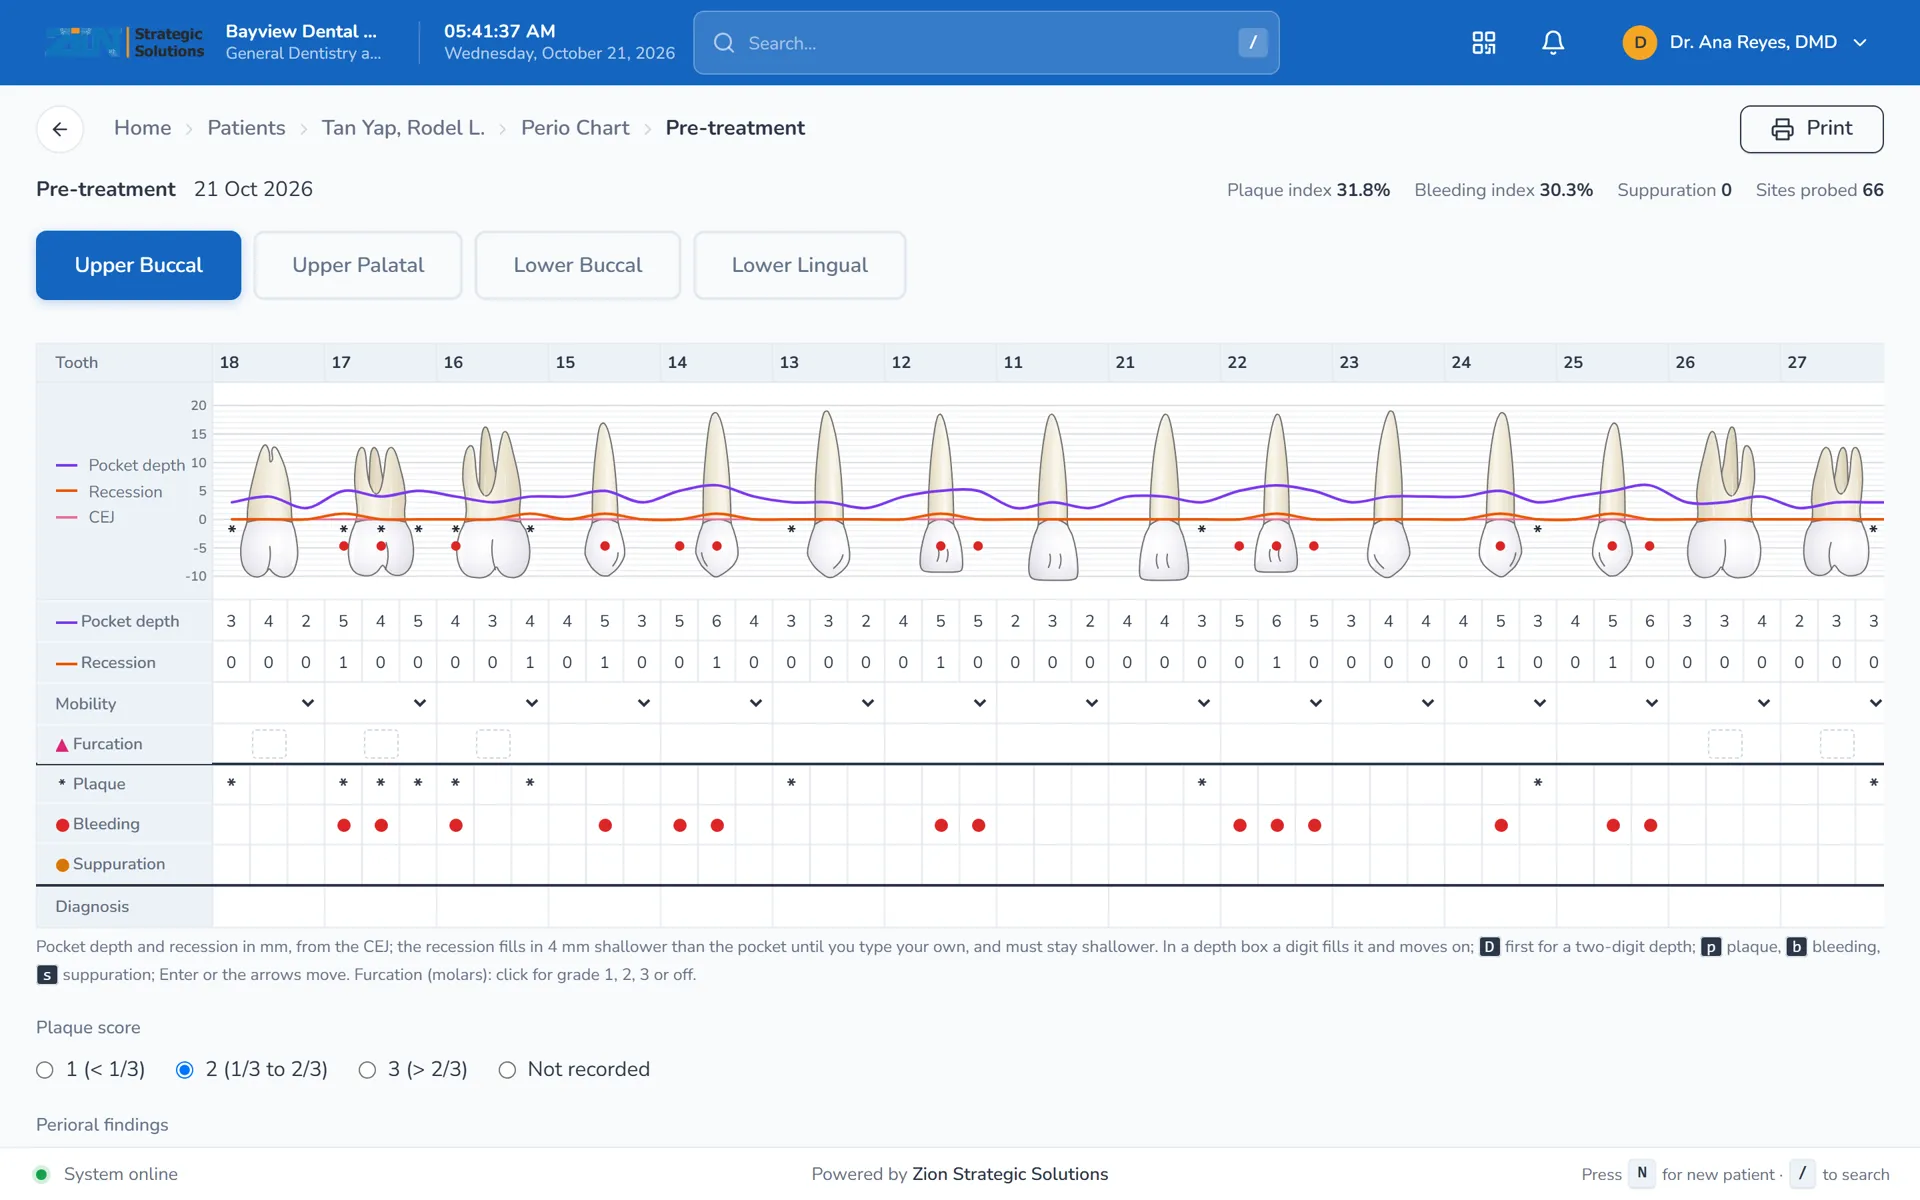Open the notifications bell

1552,42
